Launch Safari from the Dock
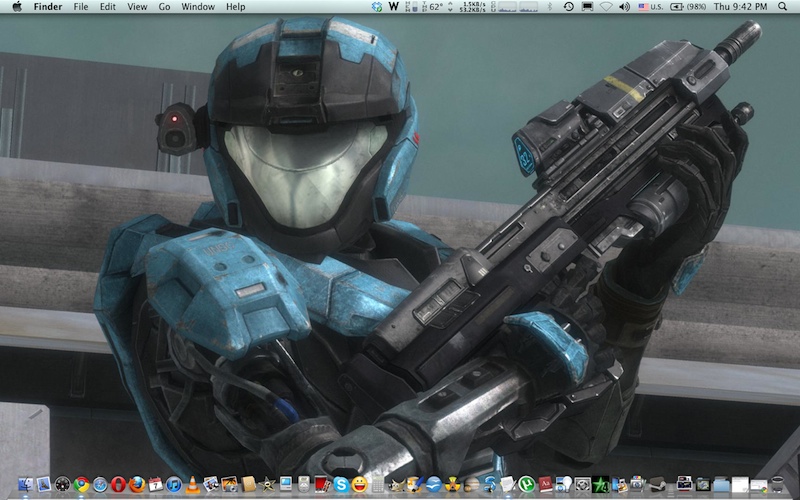Screen dimensions: 800x500 pos(100,484)
